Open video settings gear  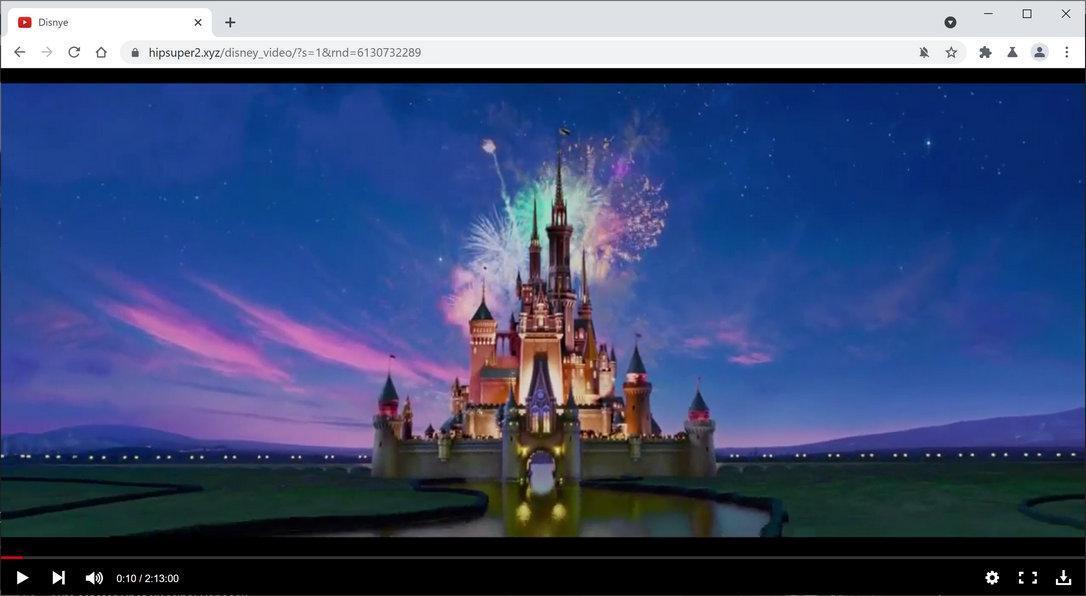[x=992, y=577]
